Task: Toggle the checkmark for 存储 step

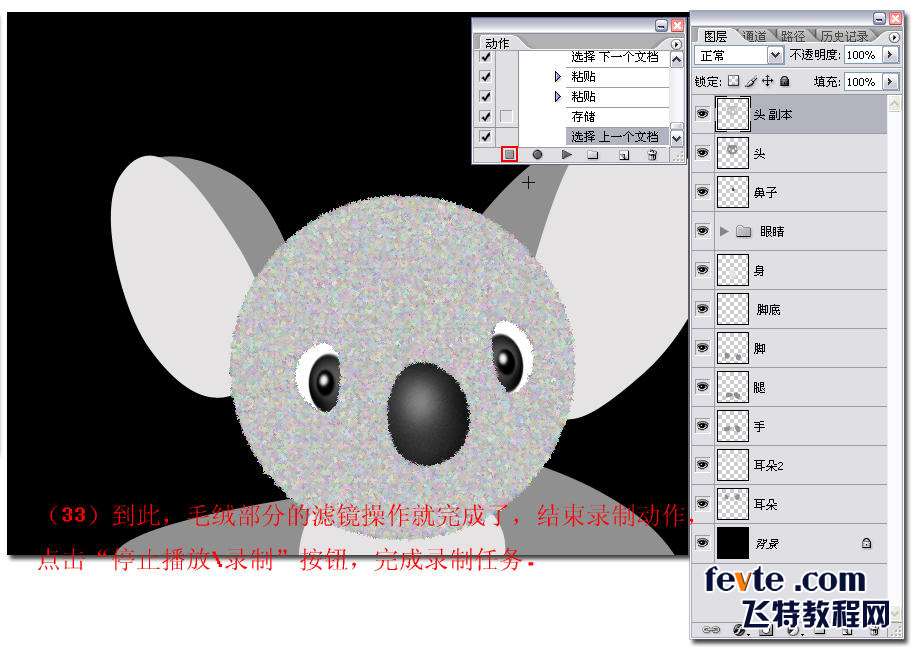Action: tap(485, 116)
